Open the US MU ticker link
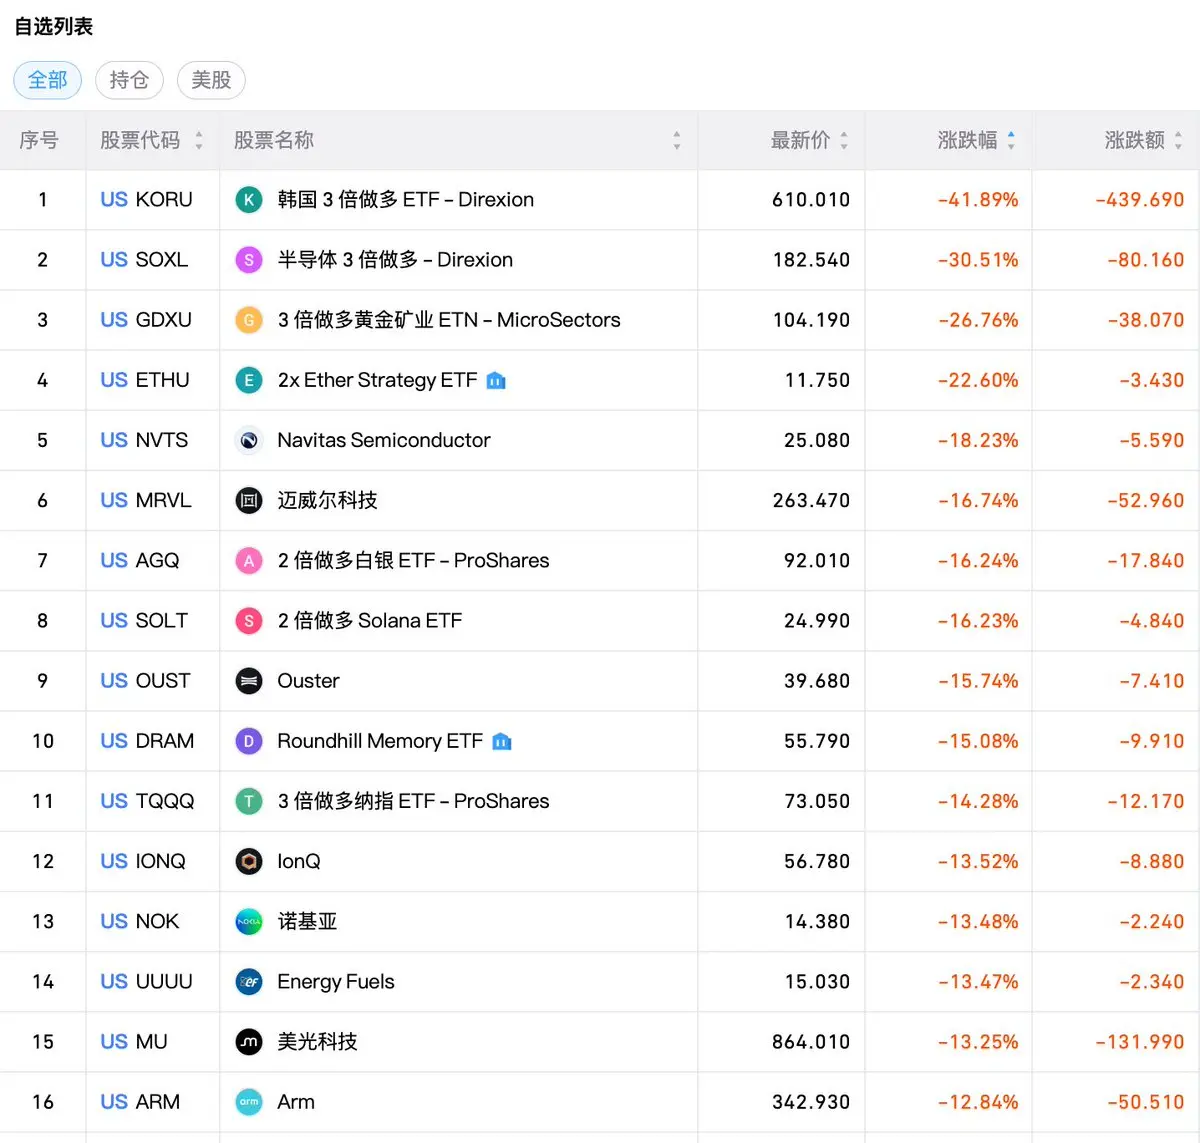Image resolution: width=1200 pixels, height=1143 pixels. [x=134, y=1042]
